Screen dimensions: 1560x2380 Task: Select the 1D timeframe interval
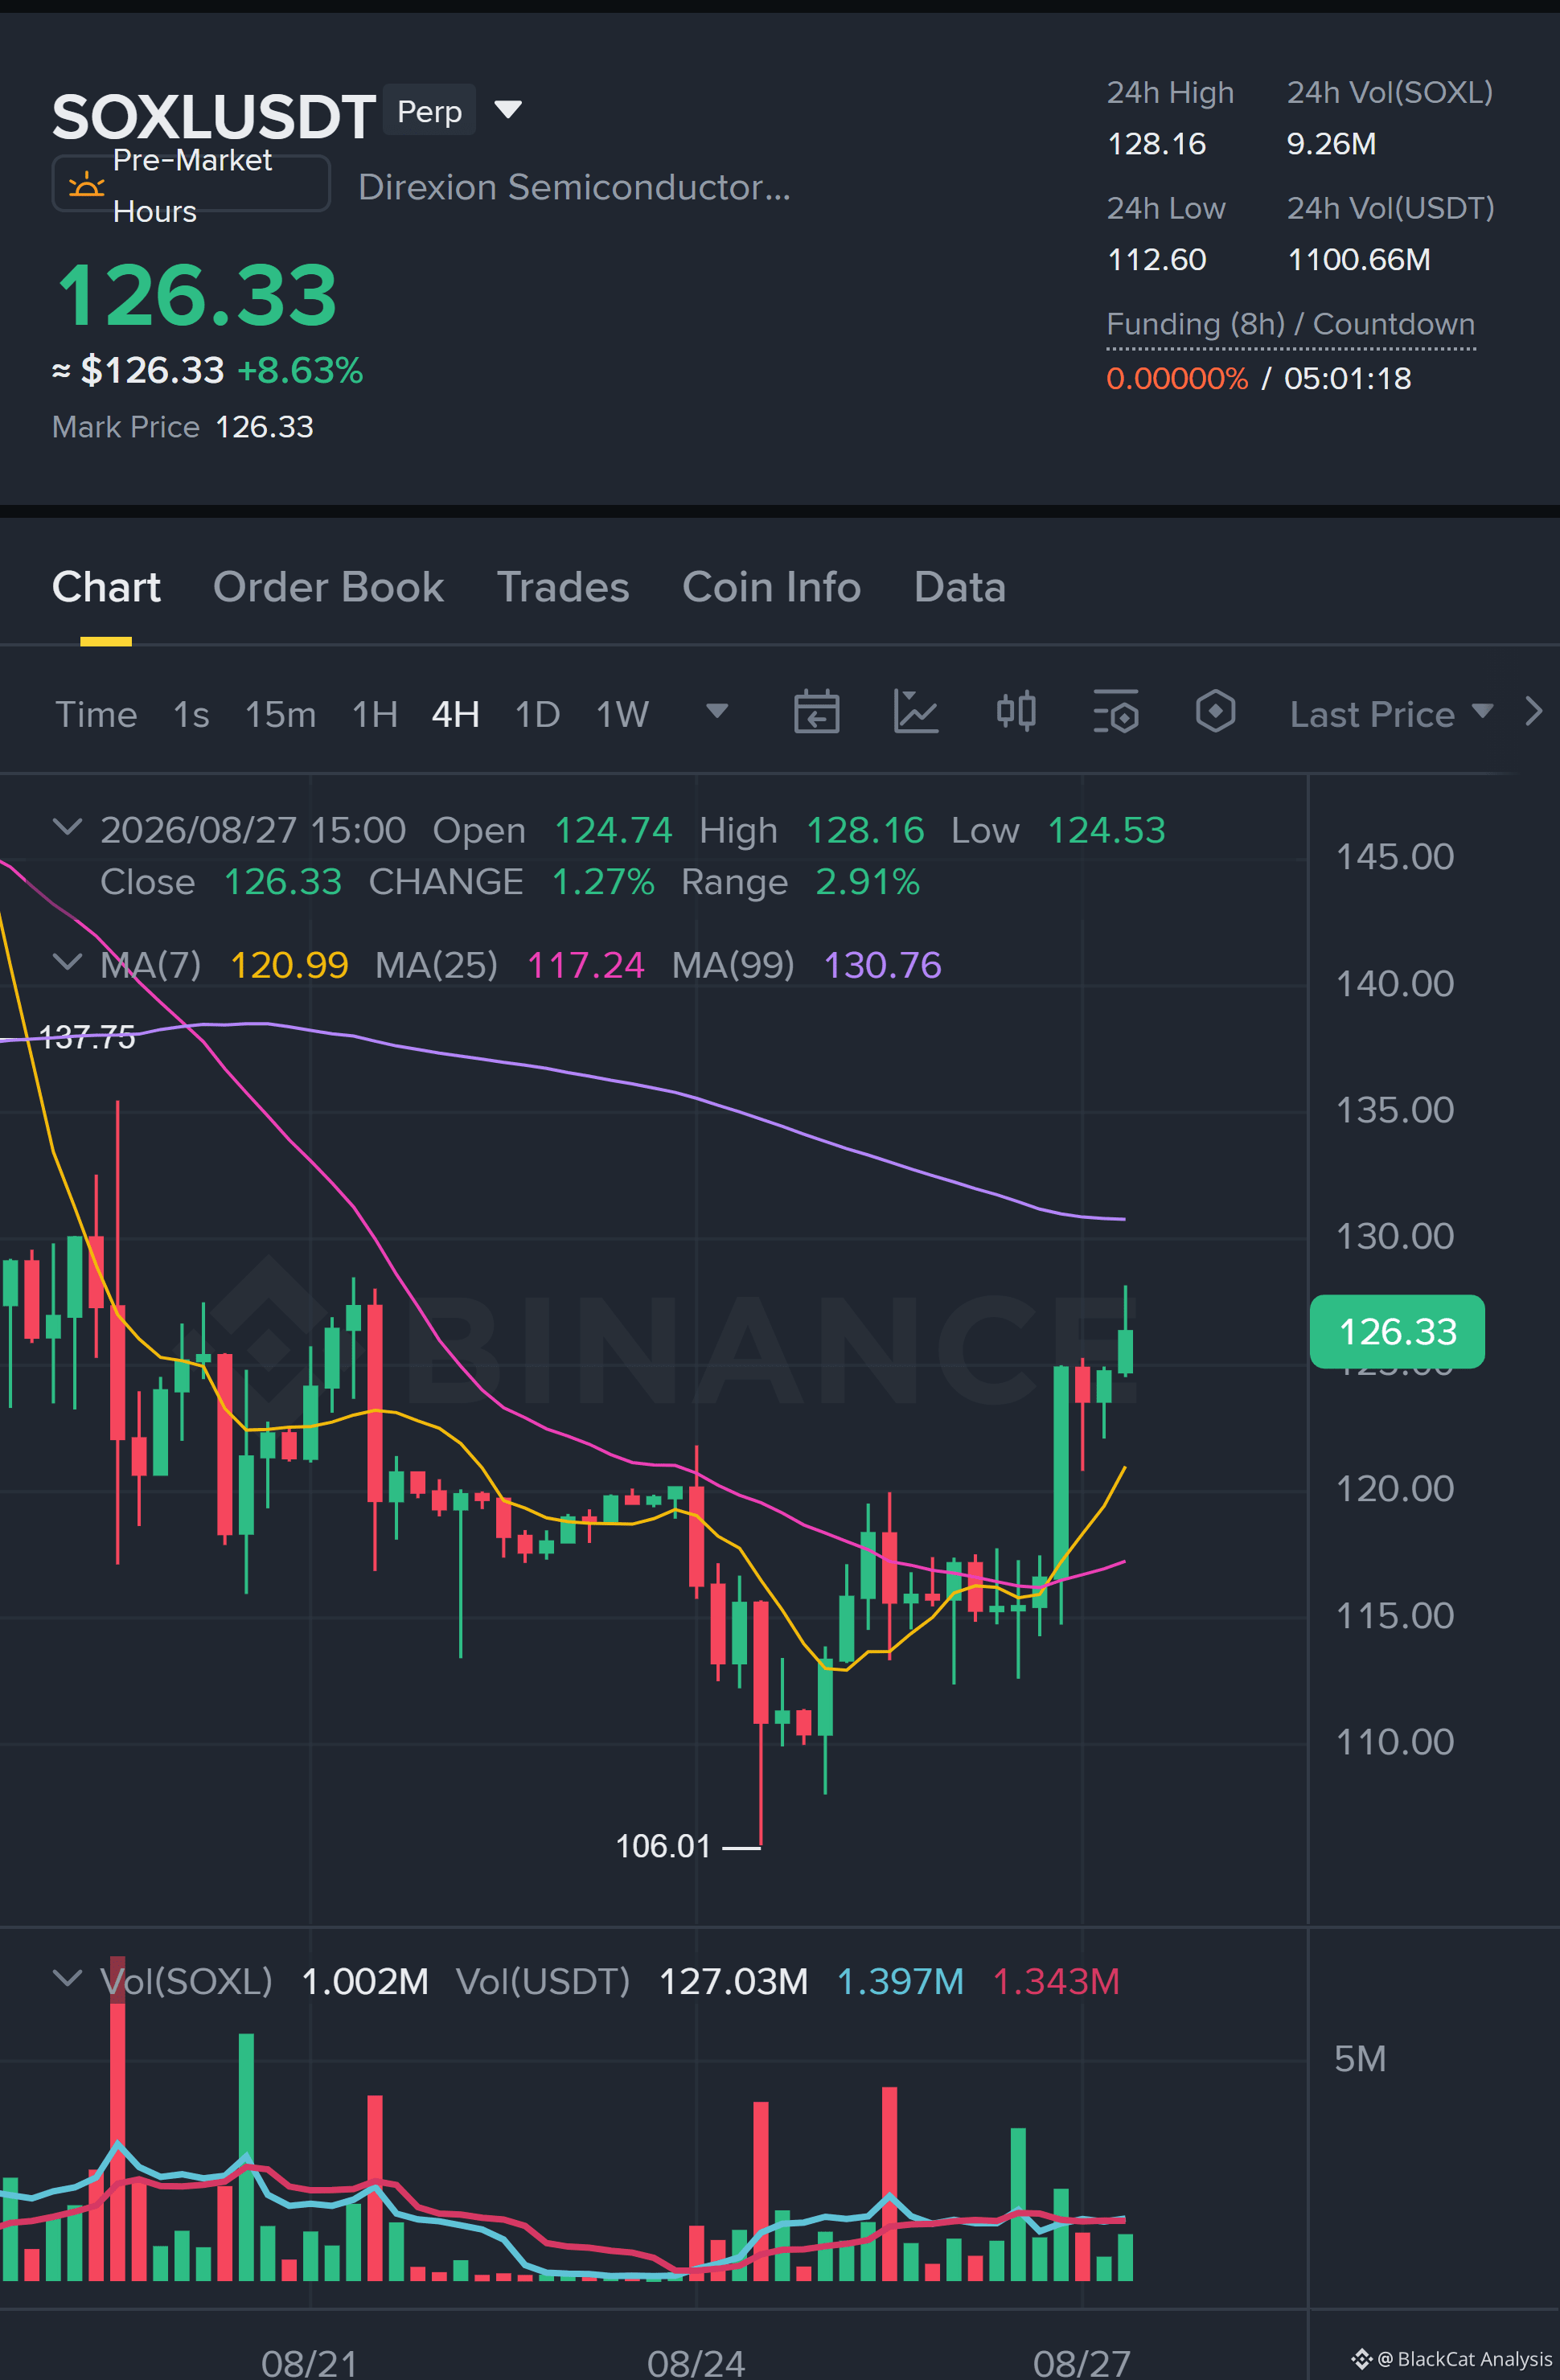[537, 714]
